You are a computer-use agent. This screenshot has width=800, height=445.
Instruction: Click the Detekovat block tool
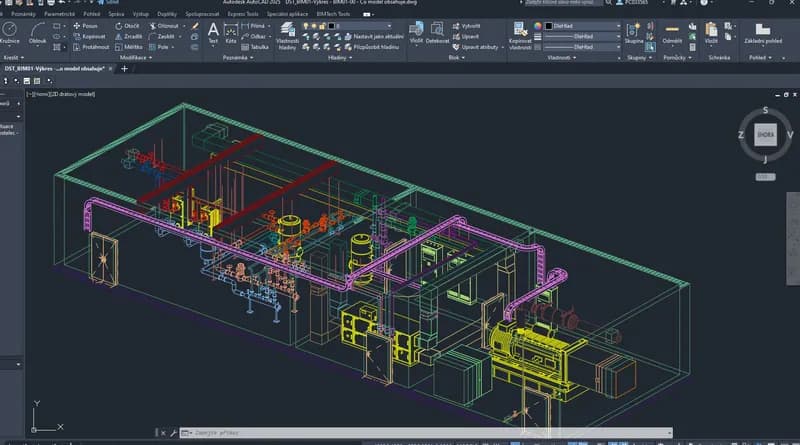click(x=437, y=32)
